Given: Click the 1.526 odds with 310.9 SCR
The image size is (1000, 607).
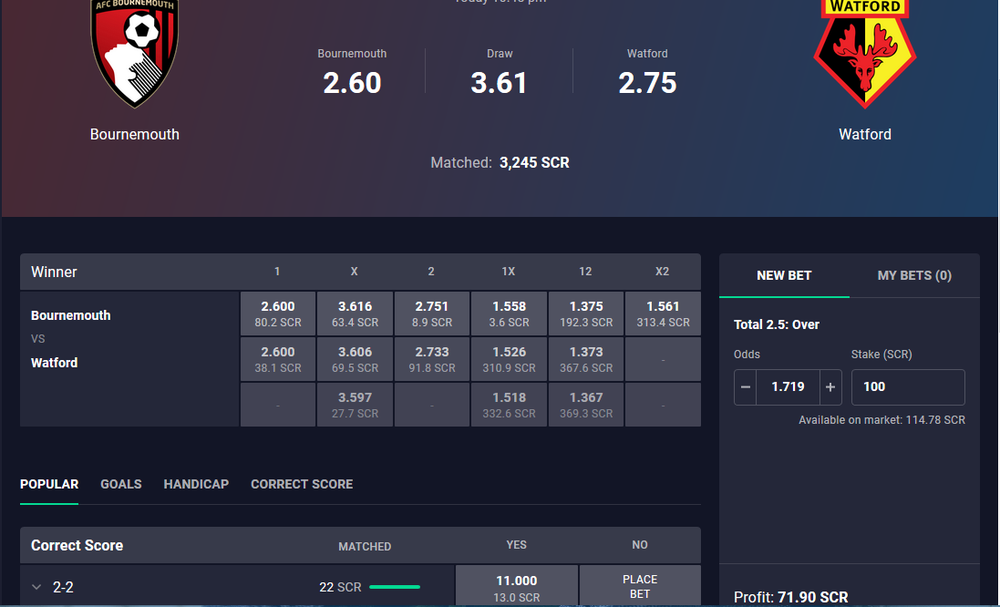Looking at the screenshot, I should tap(509, 359).
